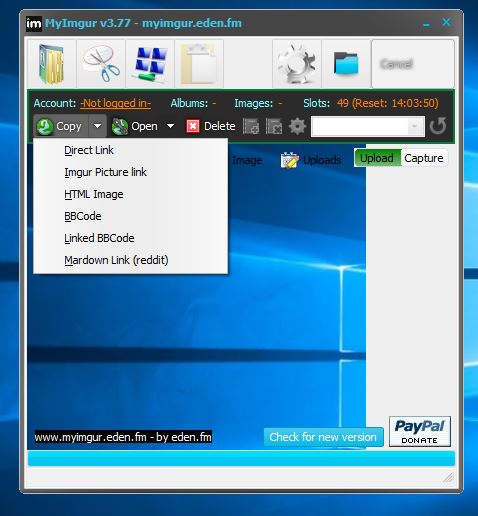The image size is (478, 516).
Task: Switch to the Uploads tab
Action: pyautogui.click(x=311, y=160)
